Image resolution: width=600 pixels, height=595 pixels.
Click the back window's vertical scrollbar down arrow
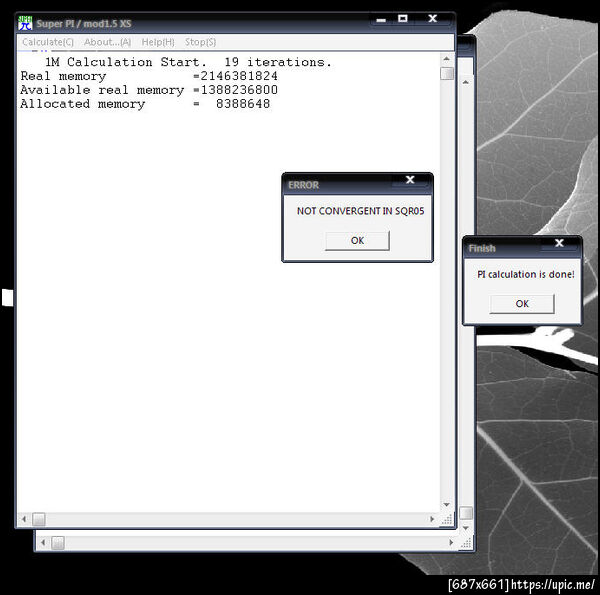(x=466, y=528)
